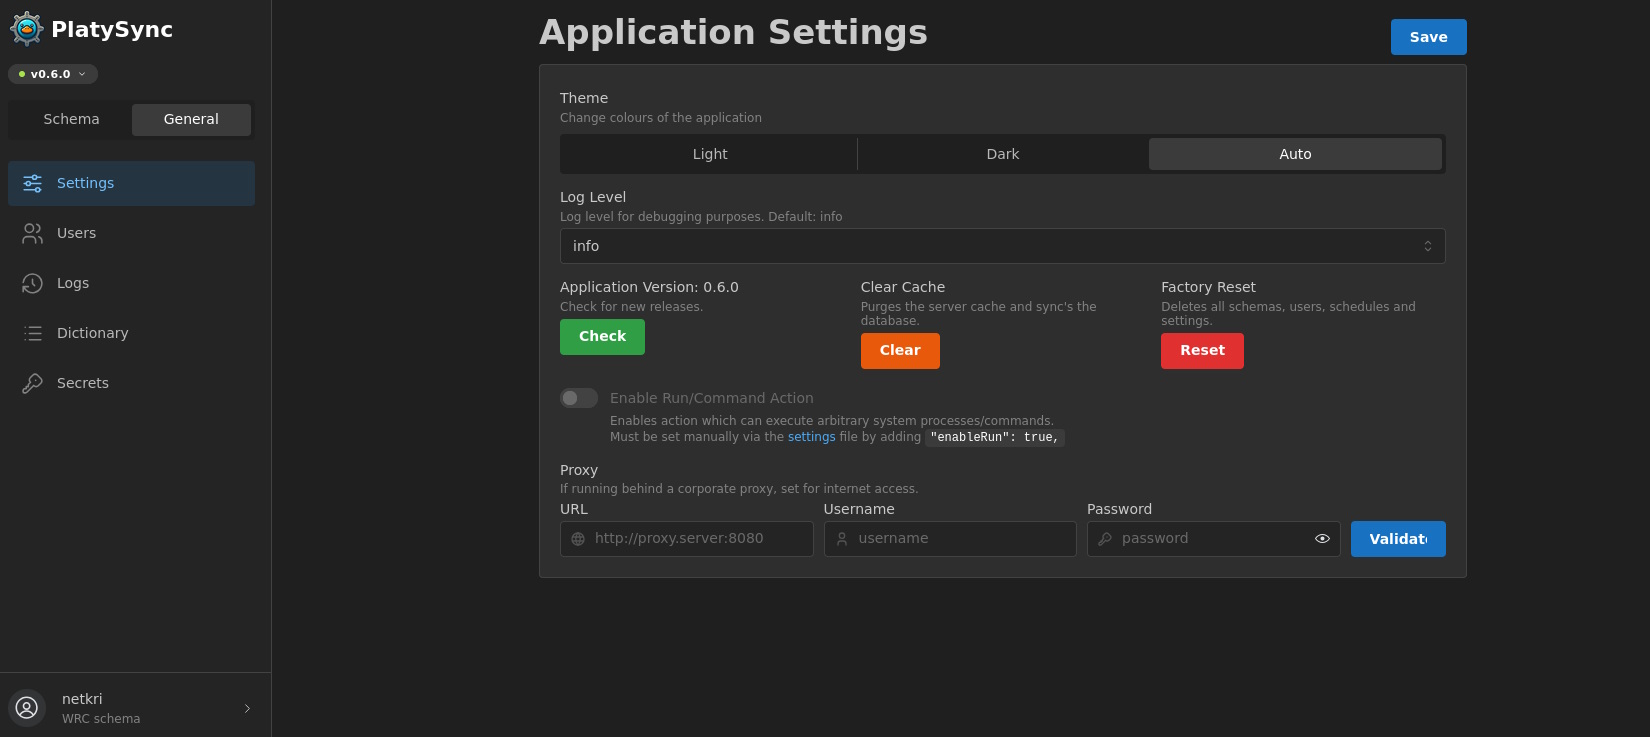Screen dimensions: 1650x737
Task: Open the Dictionary menu item
Action: pyautogui.click(x=131, y=333)
